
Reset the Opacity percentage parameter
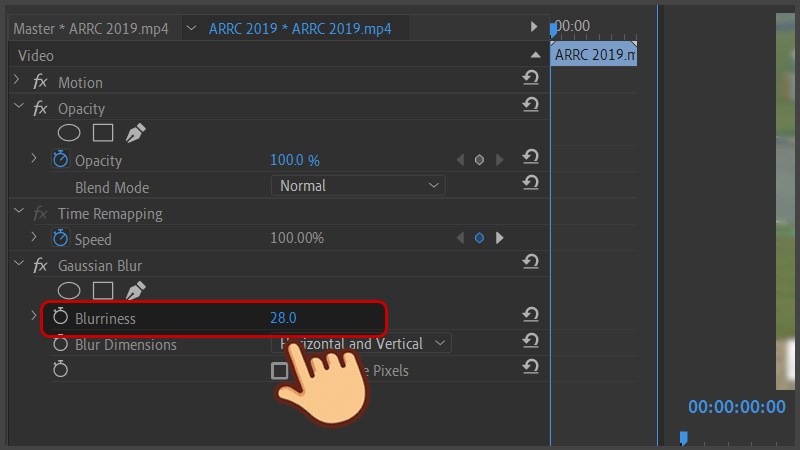531,157
